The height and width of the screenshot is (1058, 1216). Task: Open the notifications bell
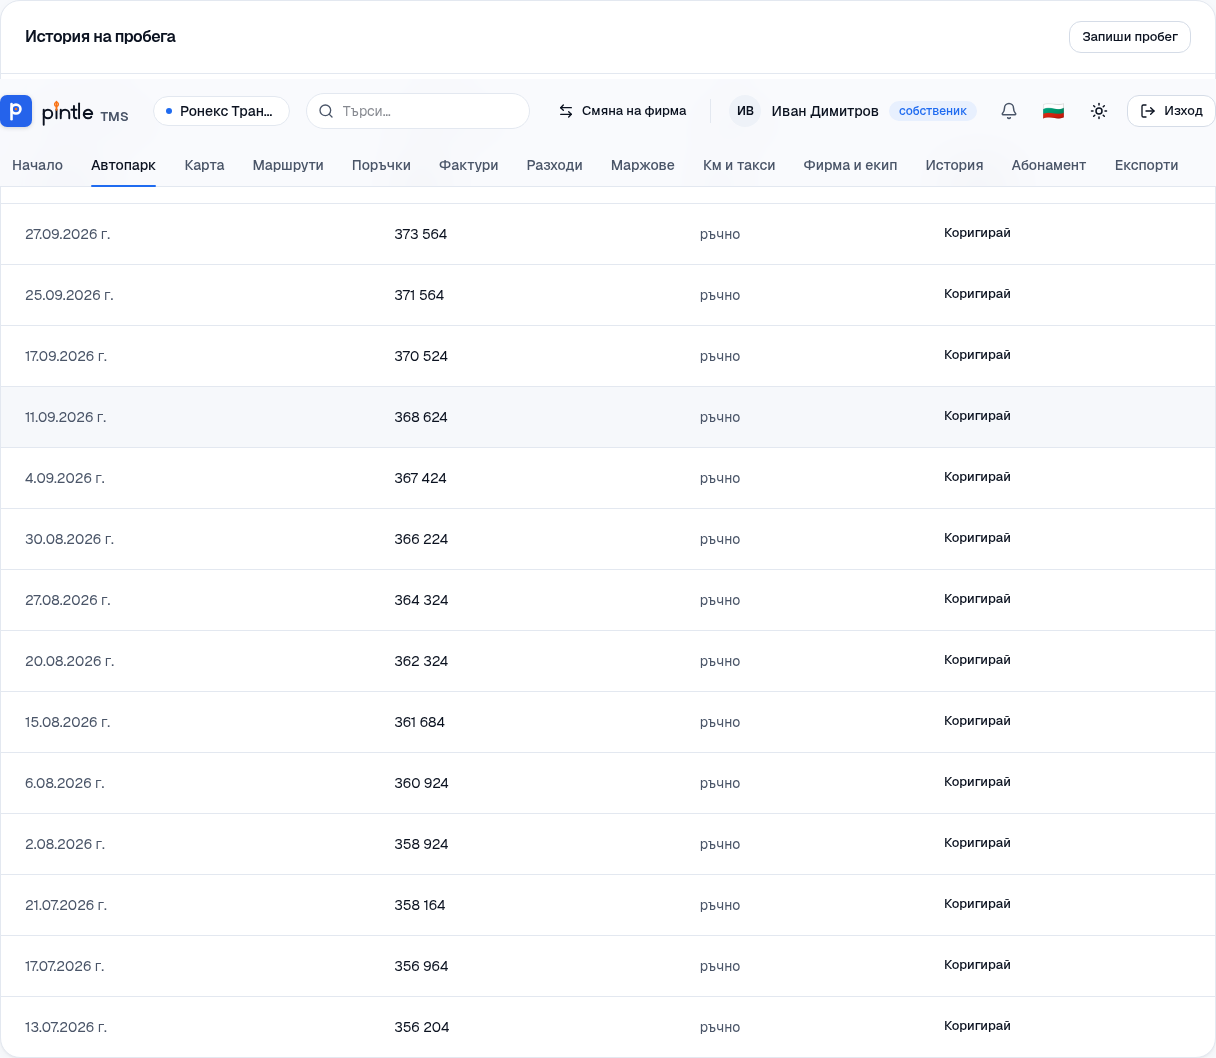[1009, 111]
